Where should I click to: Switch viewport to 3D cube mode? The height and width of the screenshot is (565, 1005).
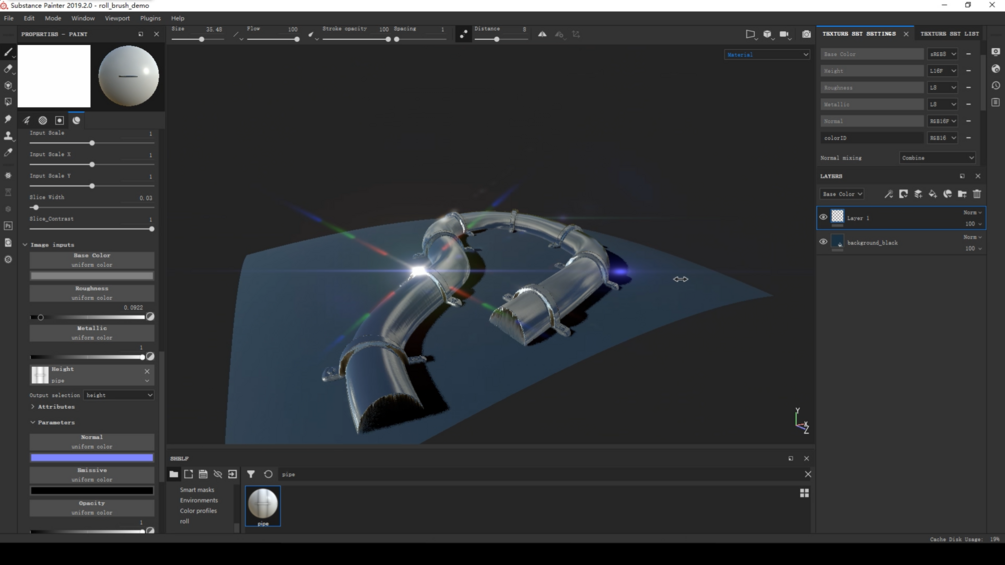(767, 34)
